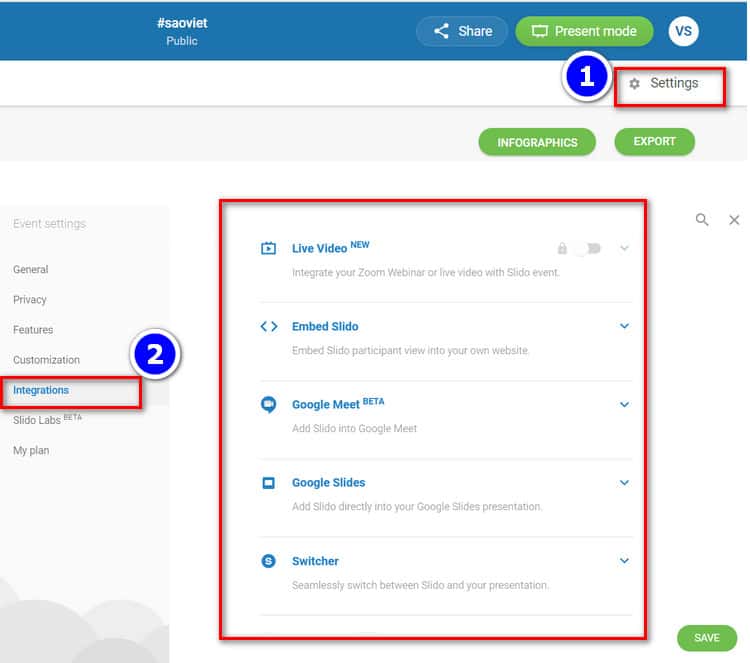Click the Live Video integration icon
The height and width of the screenshot is (663, 750).
click(268, 249)
